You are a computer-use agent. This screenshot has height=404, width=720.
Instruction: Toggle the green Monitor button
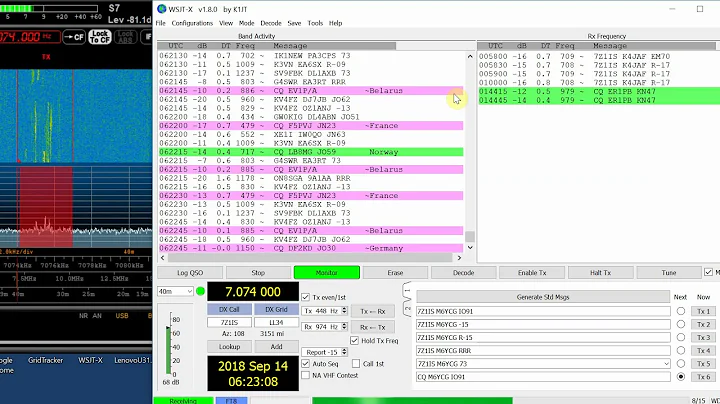click(x=326, y=273)
